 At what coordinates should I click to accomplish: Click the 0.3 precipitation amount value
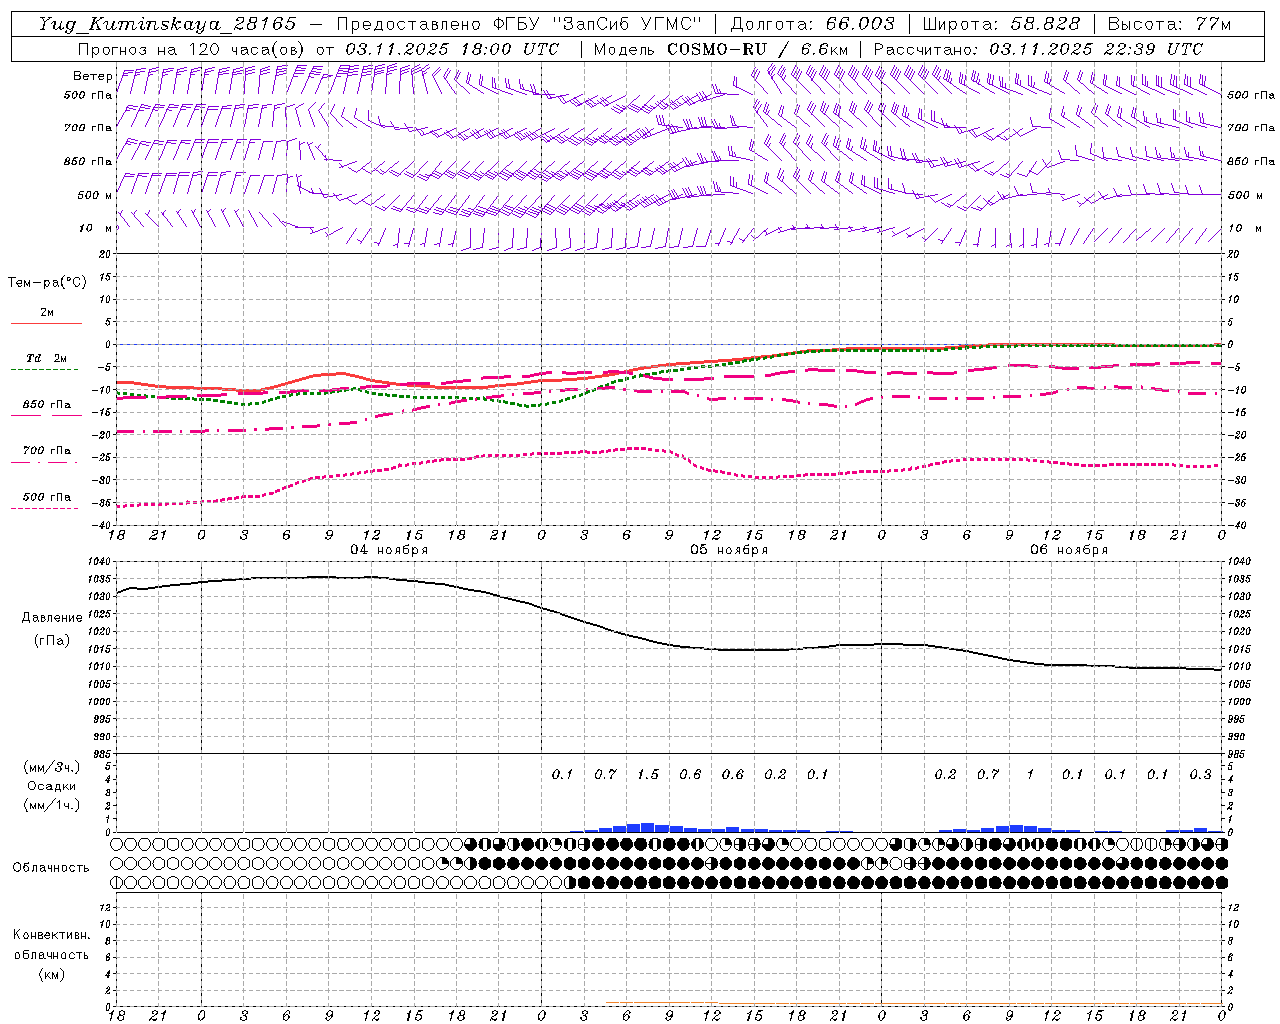[1201, 775]
